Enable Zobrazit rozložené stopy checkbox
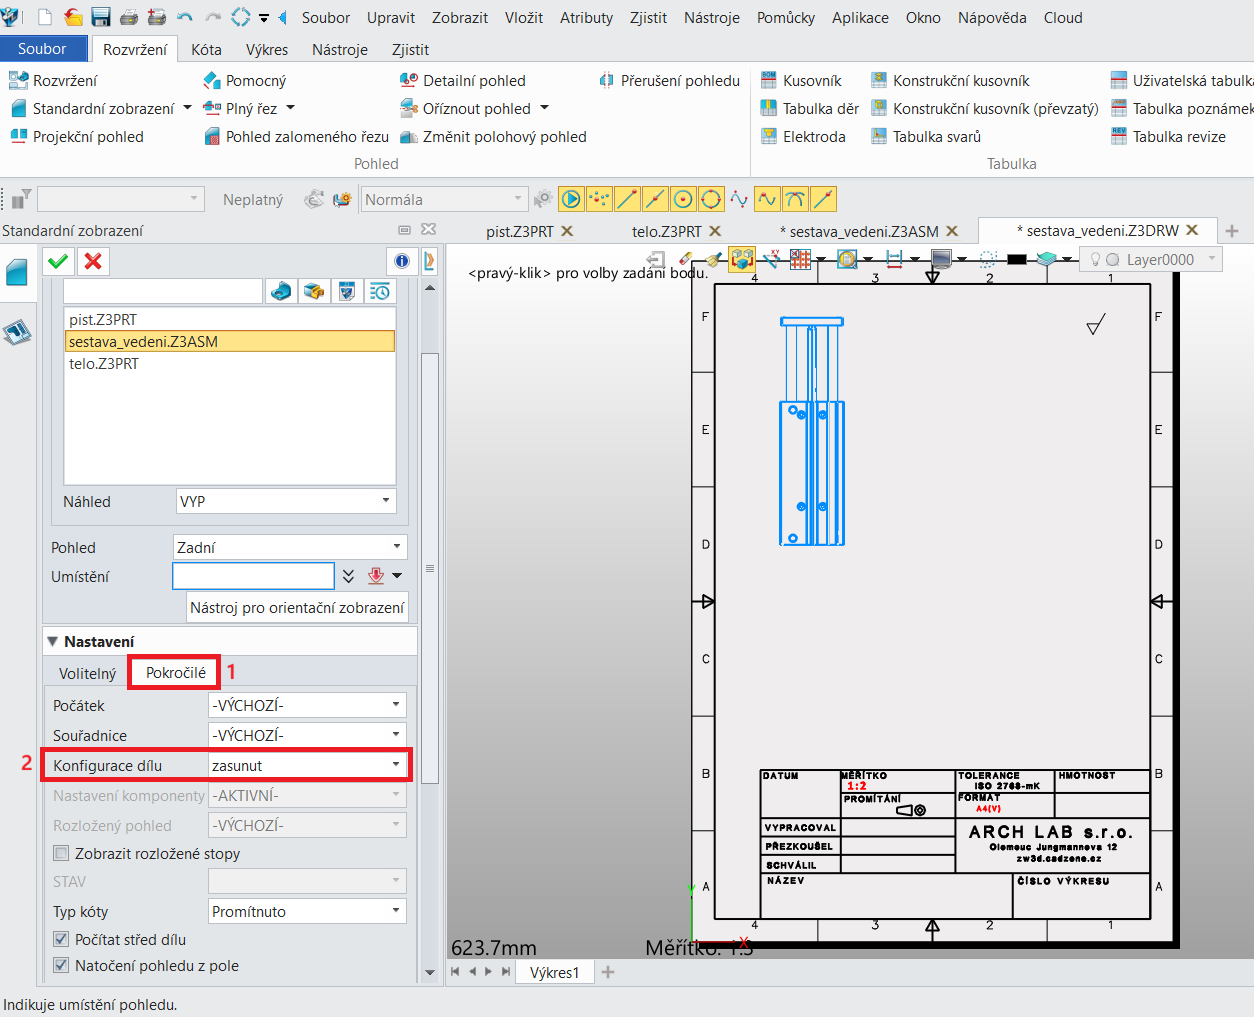The height and width of the screenshot is (1017, 1254). [x=62, y=853]
